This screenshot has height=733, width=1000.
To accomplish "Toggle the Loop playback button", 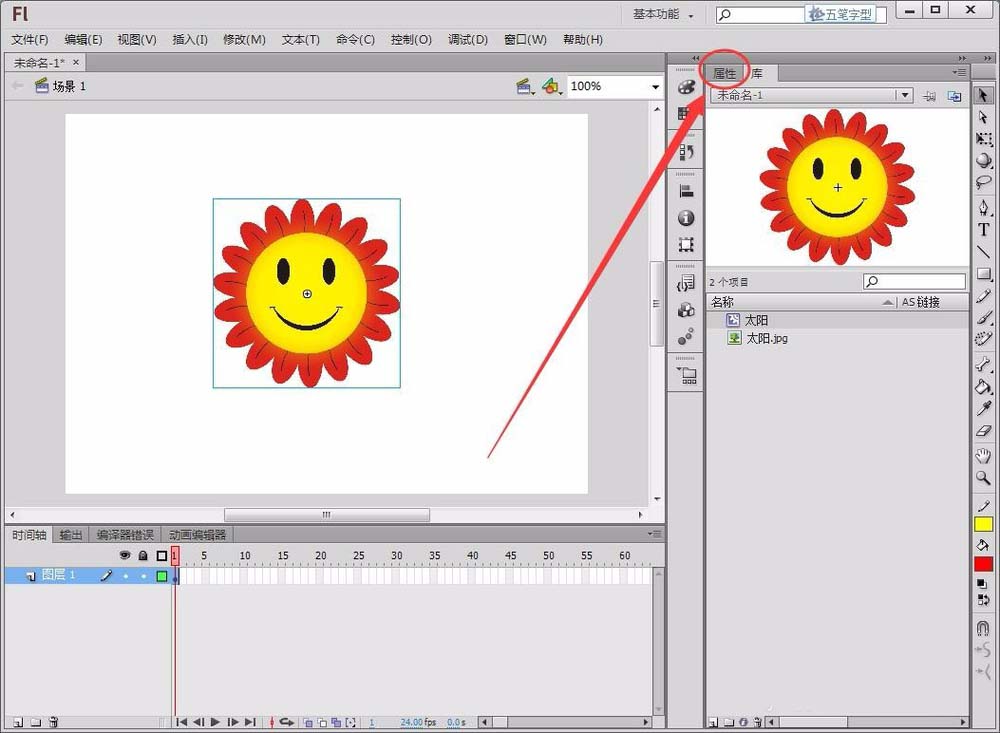I will pos(286,722).
